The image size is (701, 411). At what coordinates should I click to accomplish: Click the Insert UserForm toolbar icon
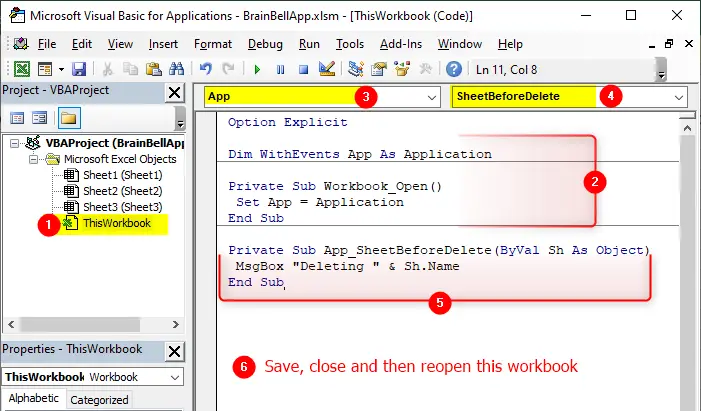pyautogui.click(x=45, y=69)
